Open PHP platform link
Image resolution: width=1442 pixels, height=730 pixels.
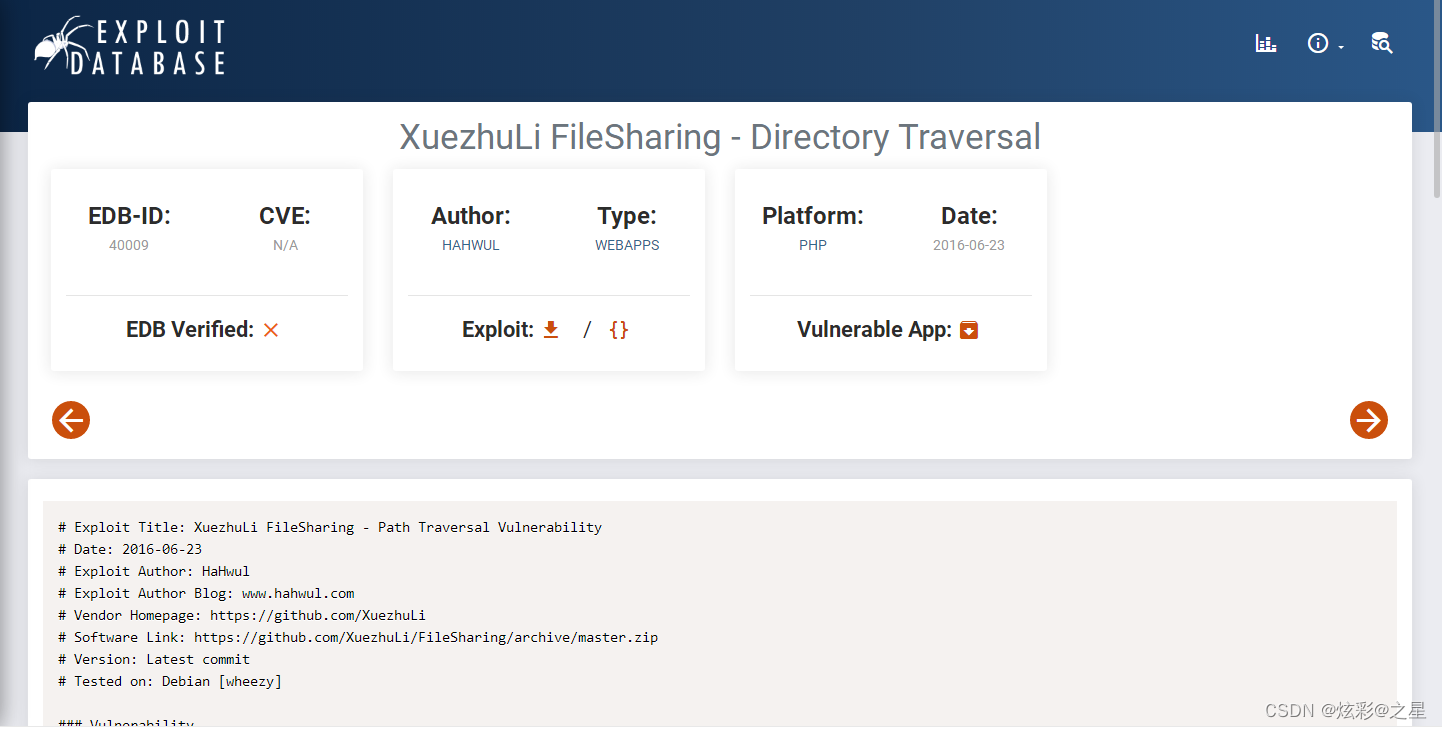pyautogui.click(x=813, y=245)
